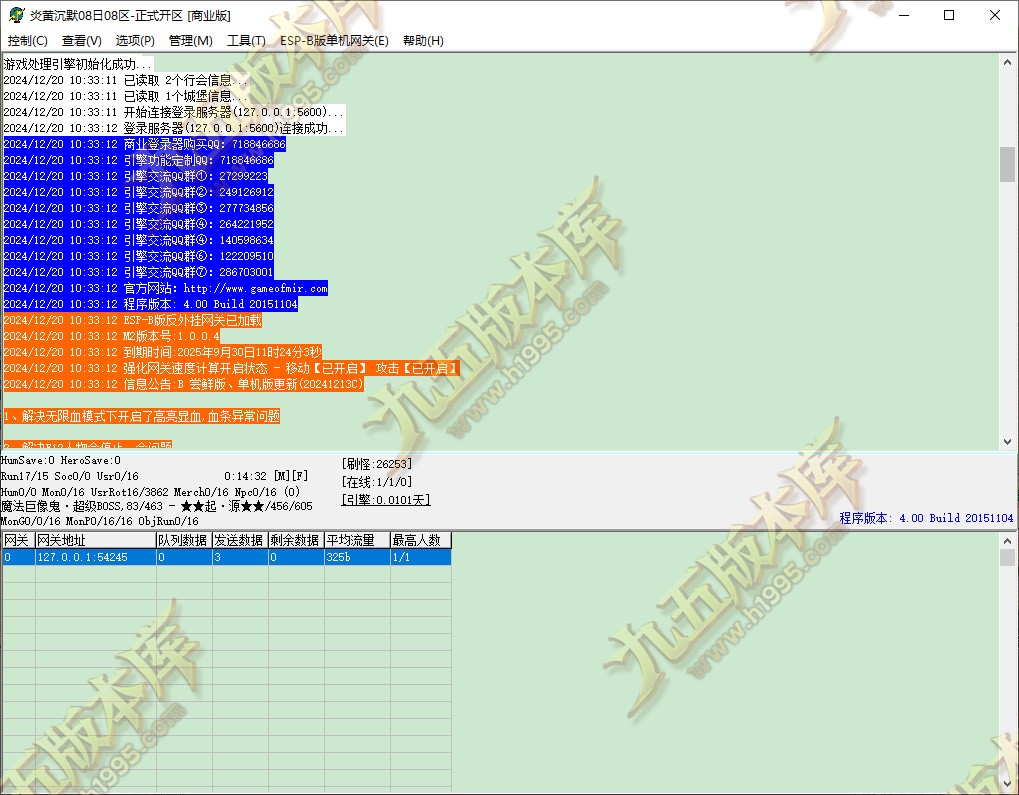Click log line 信息公告:B 尝鲜版、单机版更新
Image resolution: width=1019 pixels, height=795 pixels.
click(x=183, y=384)
